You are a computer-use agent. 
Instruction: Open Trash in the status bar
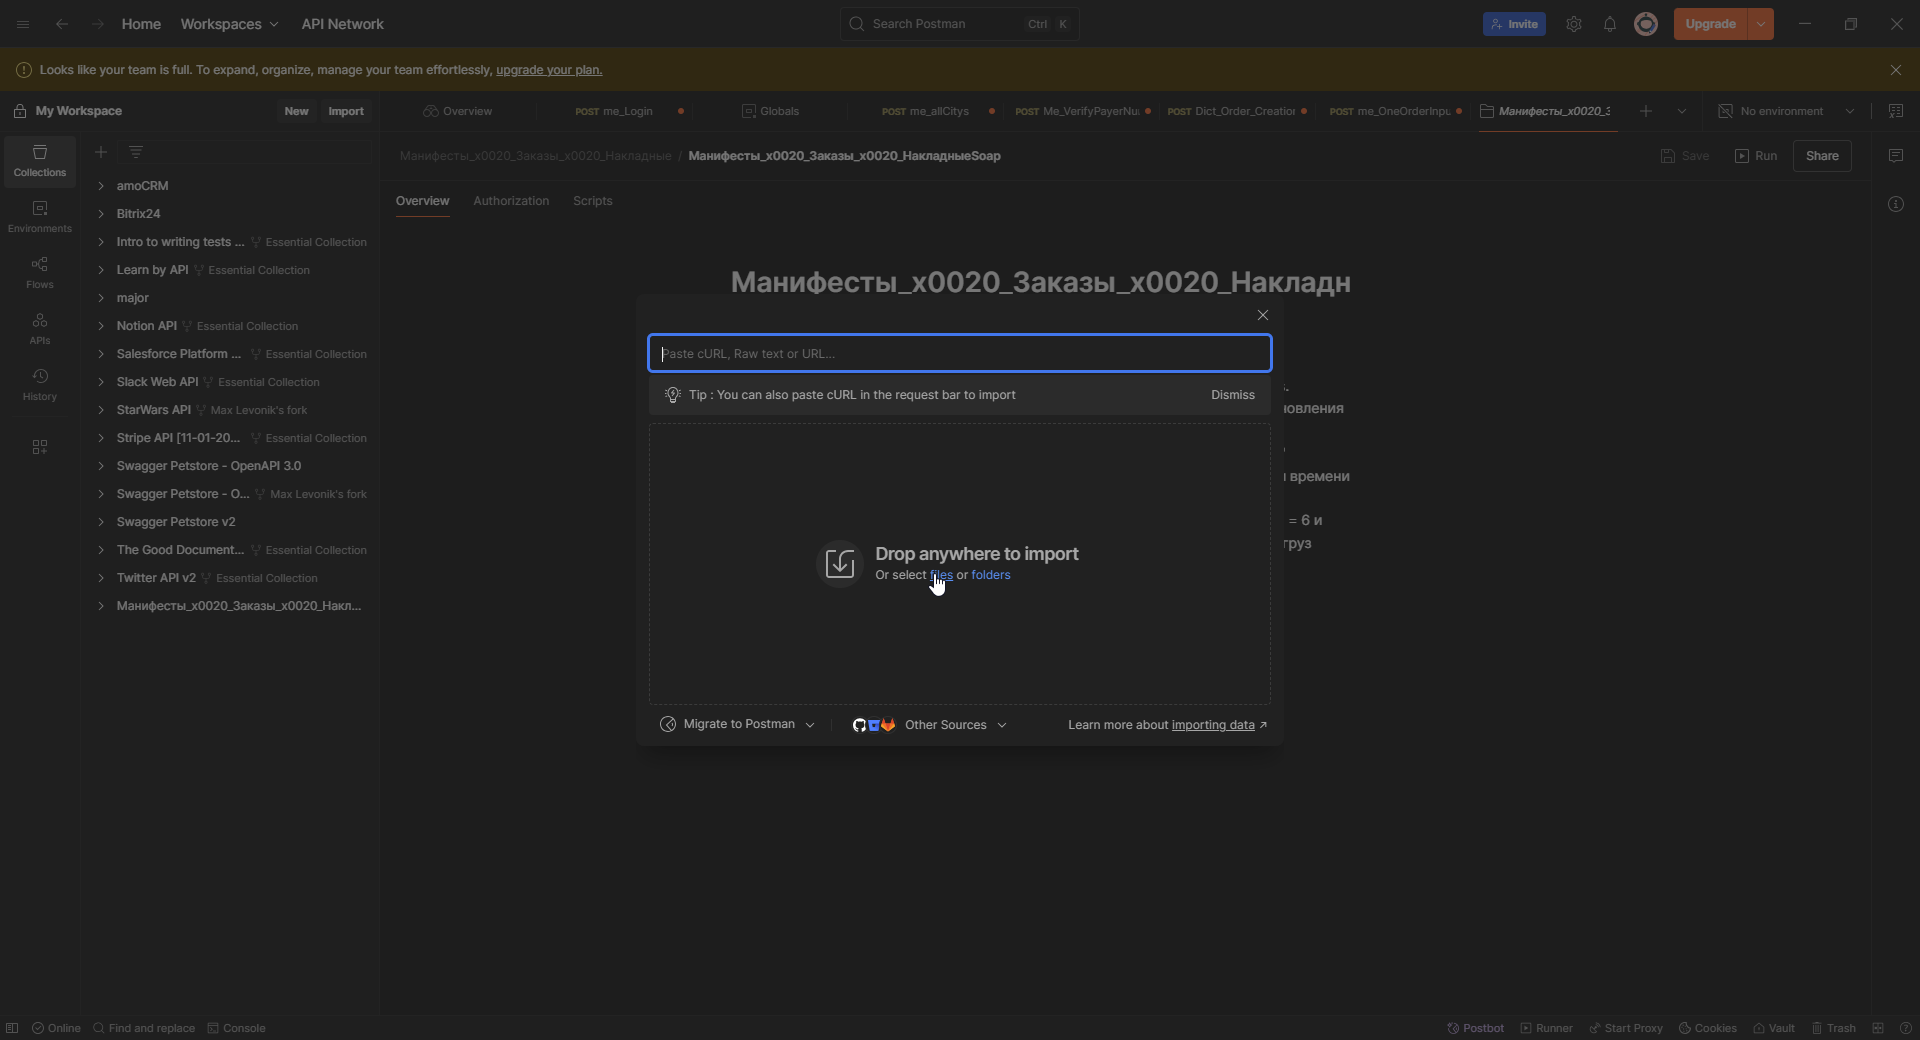tap(1833, 1028)
